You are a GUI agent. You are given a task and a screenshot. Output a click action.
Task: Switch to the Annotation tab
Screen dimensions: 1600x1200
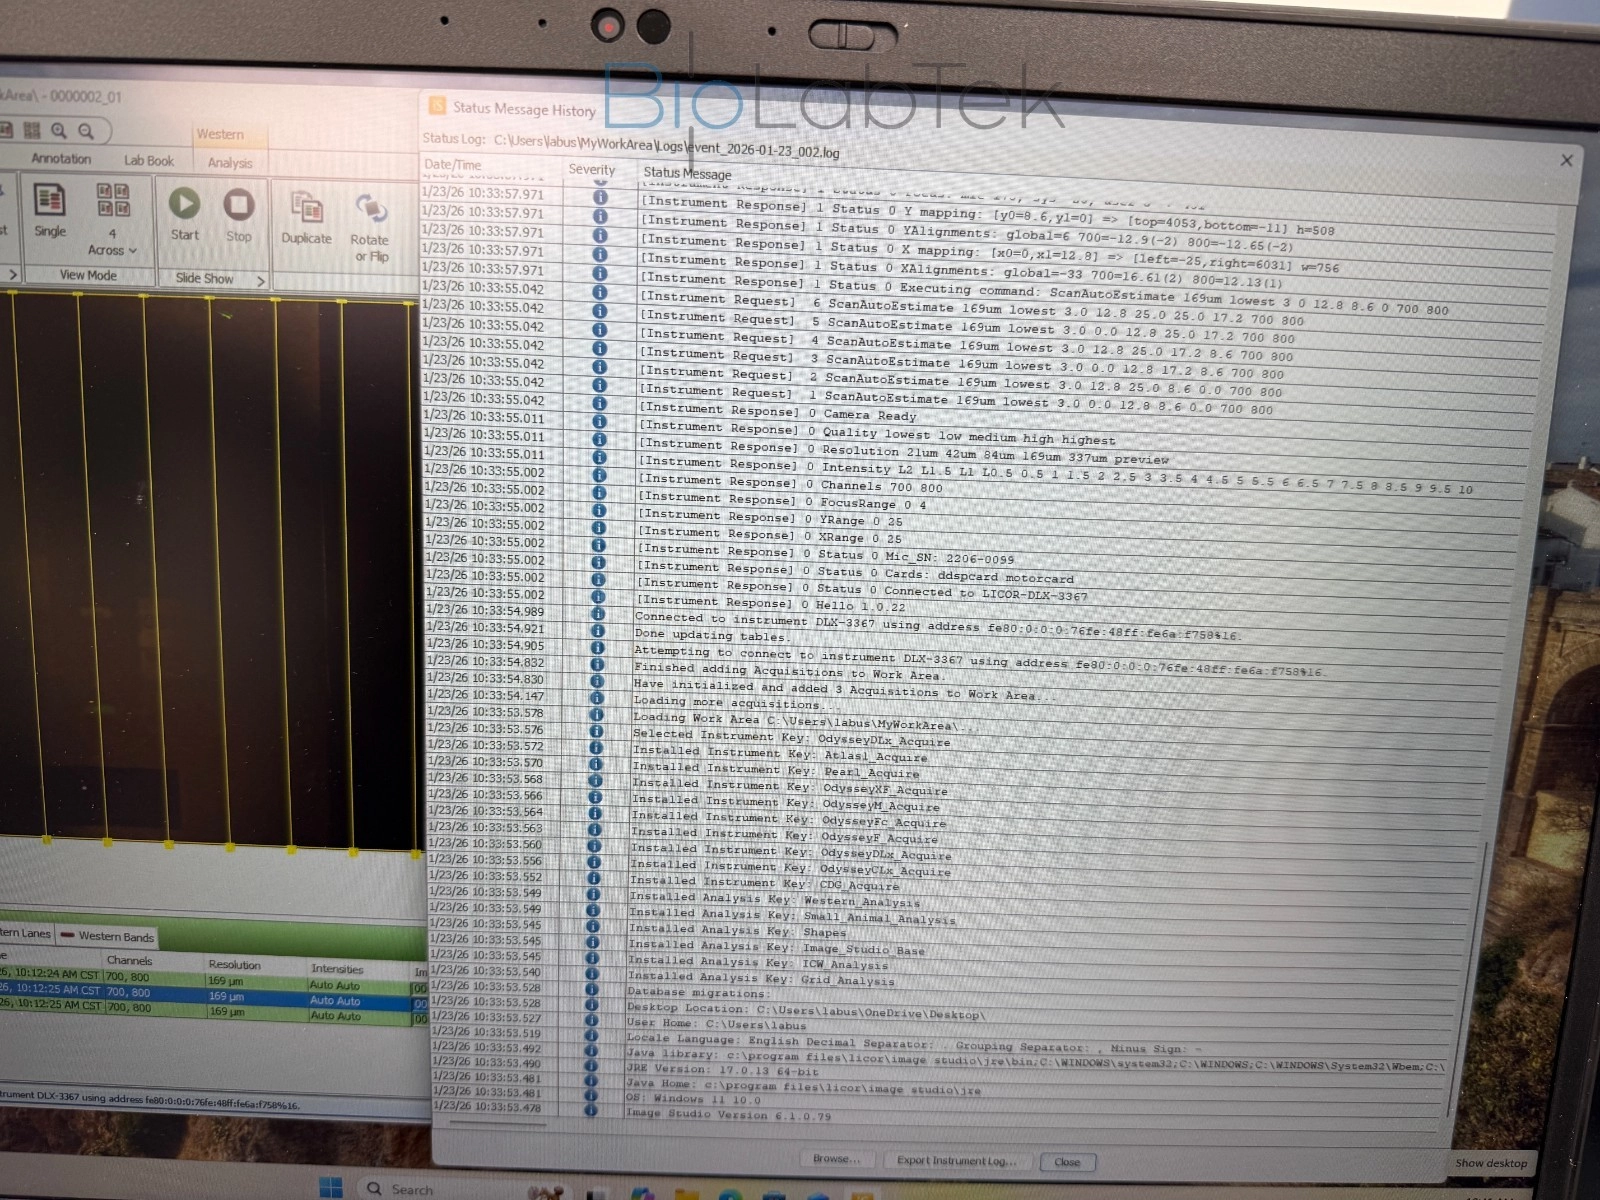[60, 159]
